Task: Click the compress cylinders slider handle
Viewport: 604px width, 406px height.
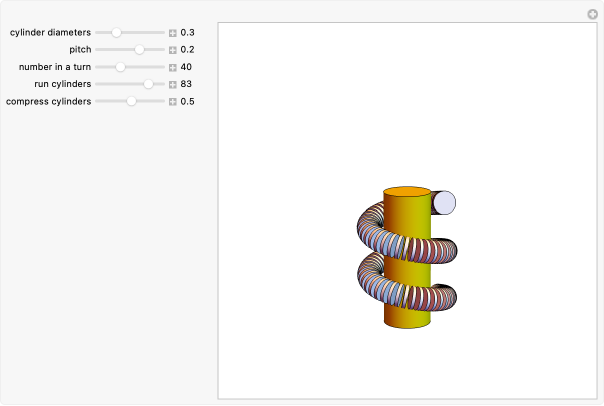Action: pos(130,101)
